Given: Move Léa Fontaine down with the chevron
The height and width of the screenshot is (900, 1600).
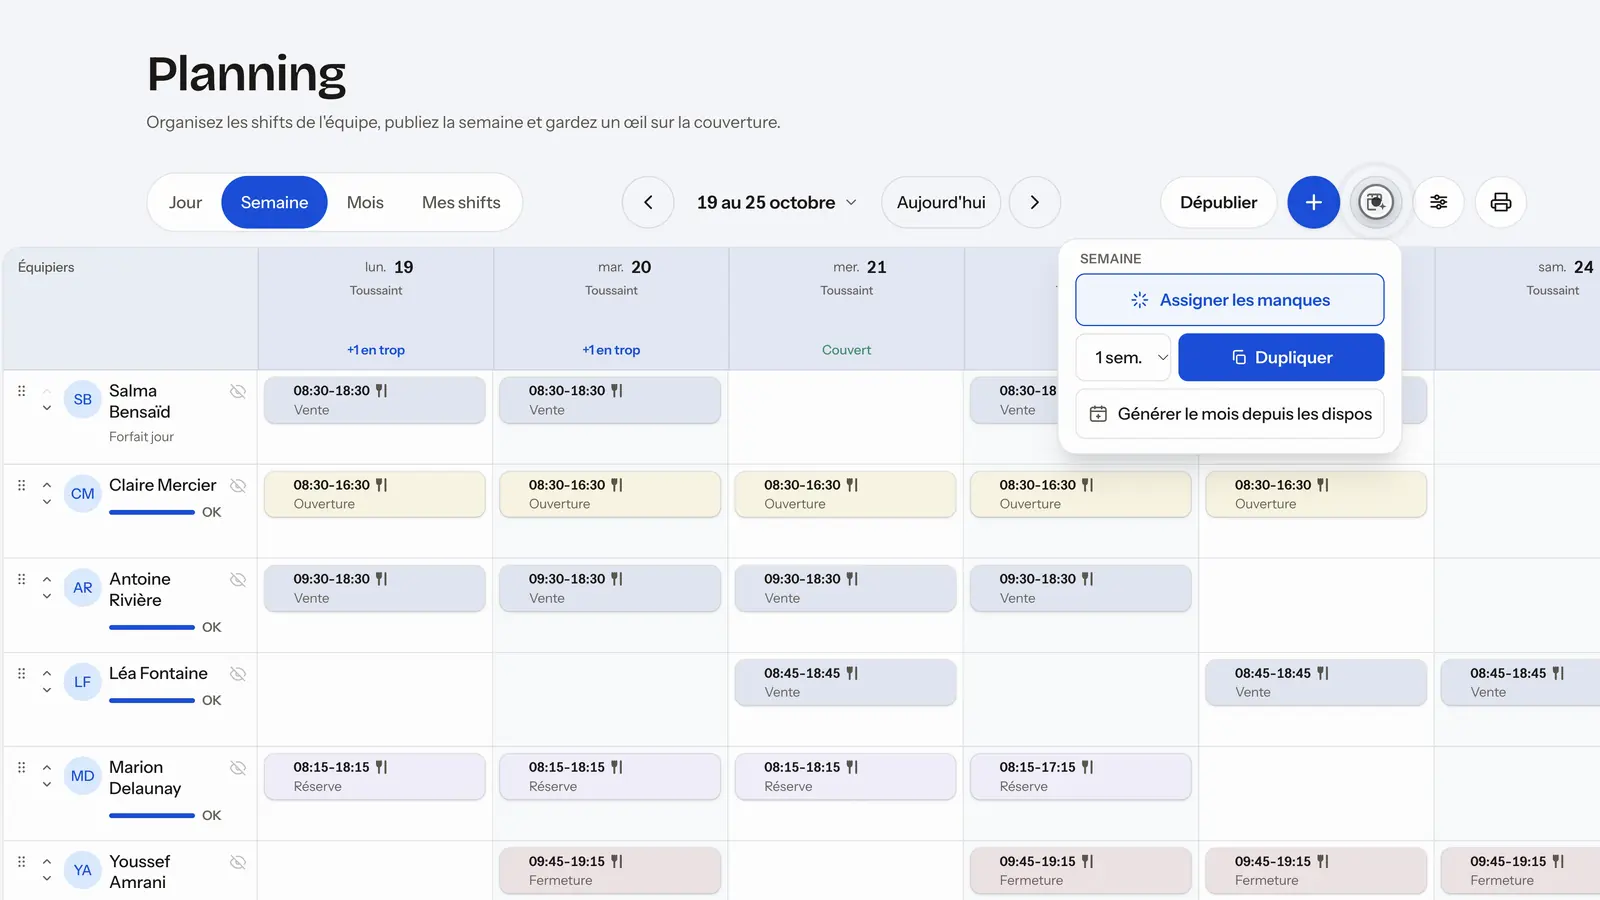Looking at the screenshot, I should (x=47, y=690).
